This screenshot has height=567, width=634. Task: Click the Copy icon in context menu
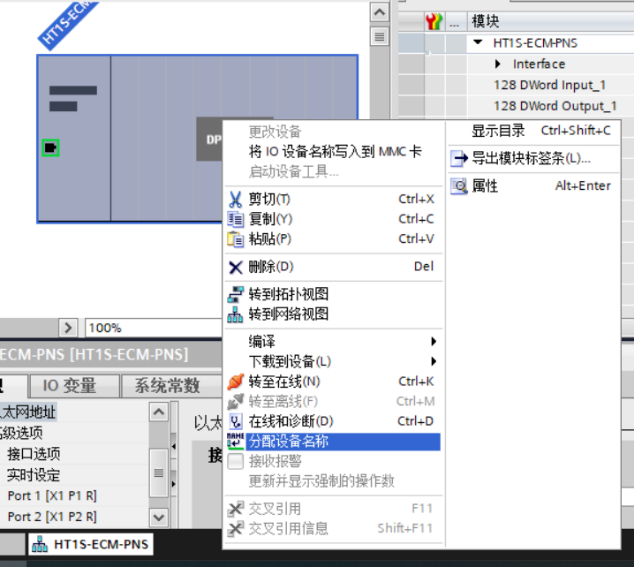click(x=235, y=219)
